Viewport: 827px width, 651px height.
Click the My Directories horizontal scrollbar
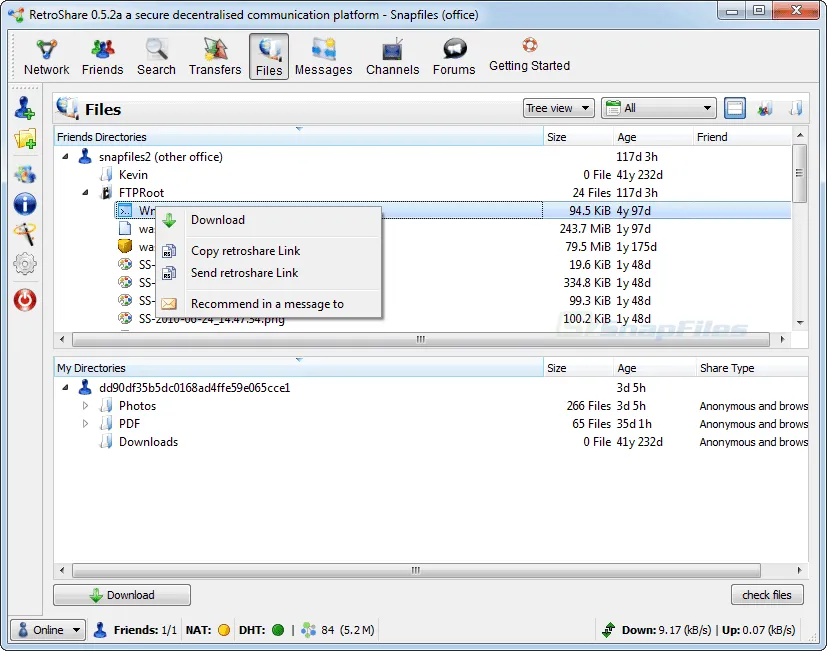click(x=416, y=570)
